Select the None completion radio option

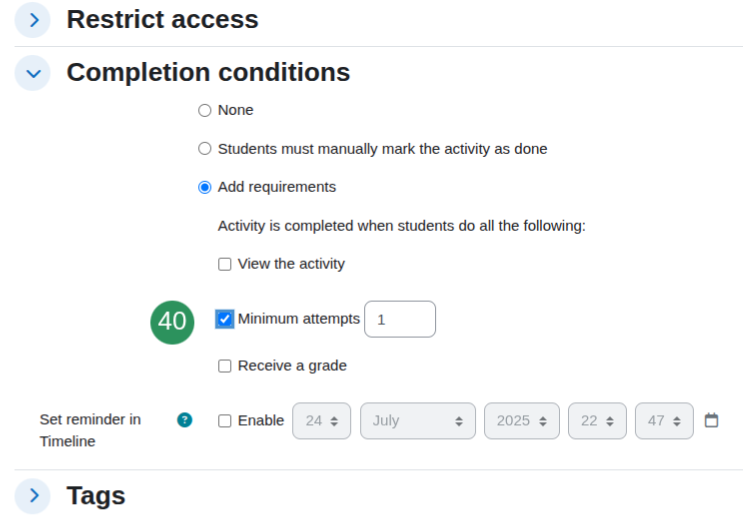205,110
